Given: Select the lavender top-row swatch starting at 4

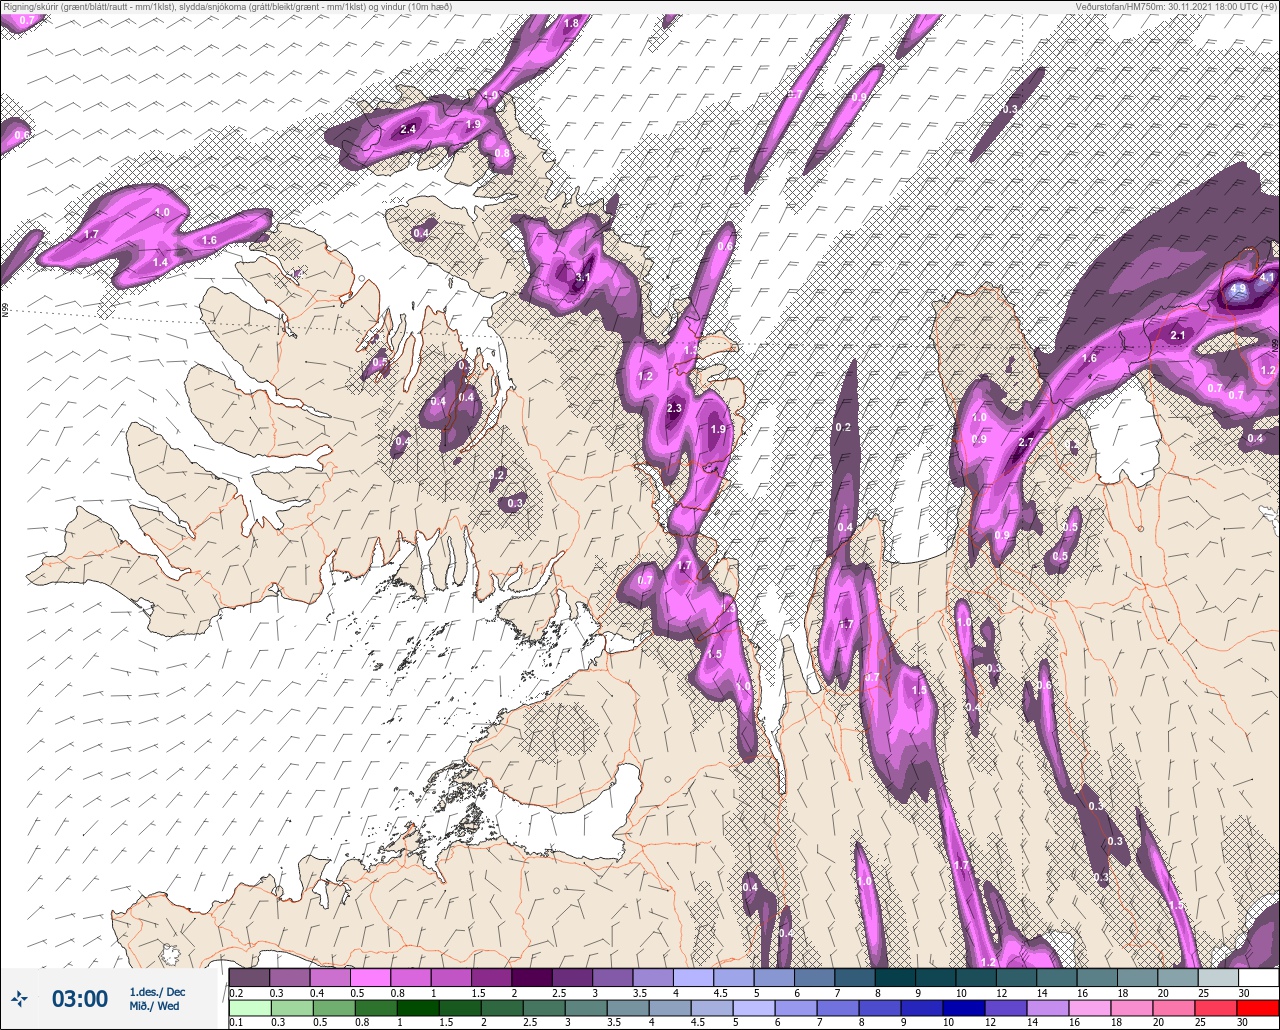Looking at the screenshot, I should coord(693,977).
